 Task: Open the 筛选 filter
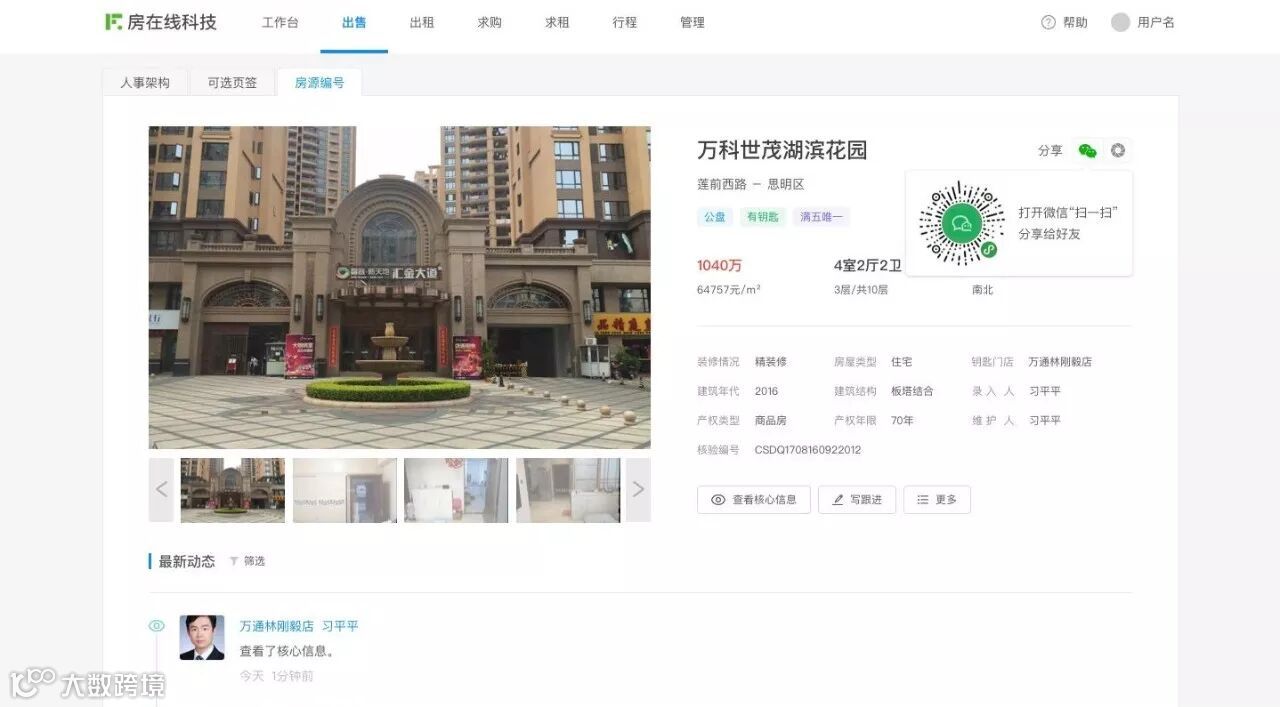coord(247,561)
